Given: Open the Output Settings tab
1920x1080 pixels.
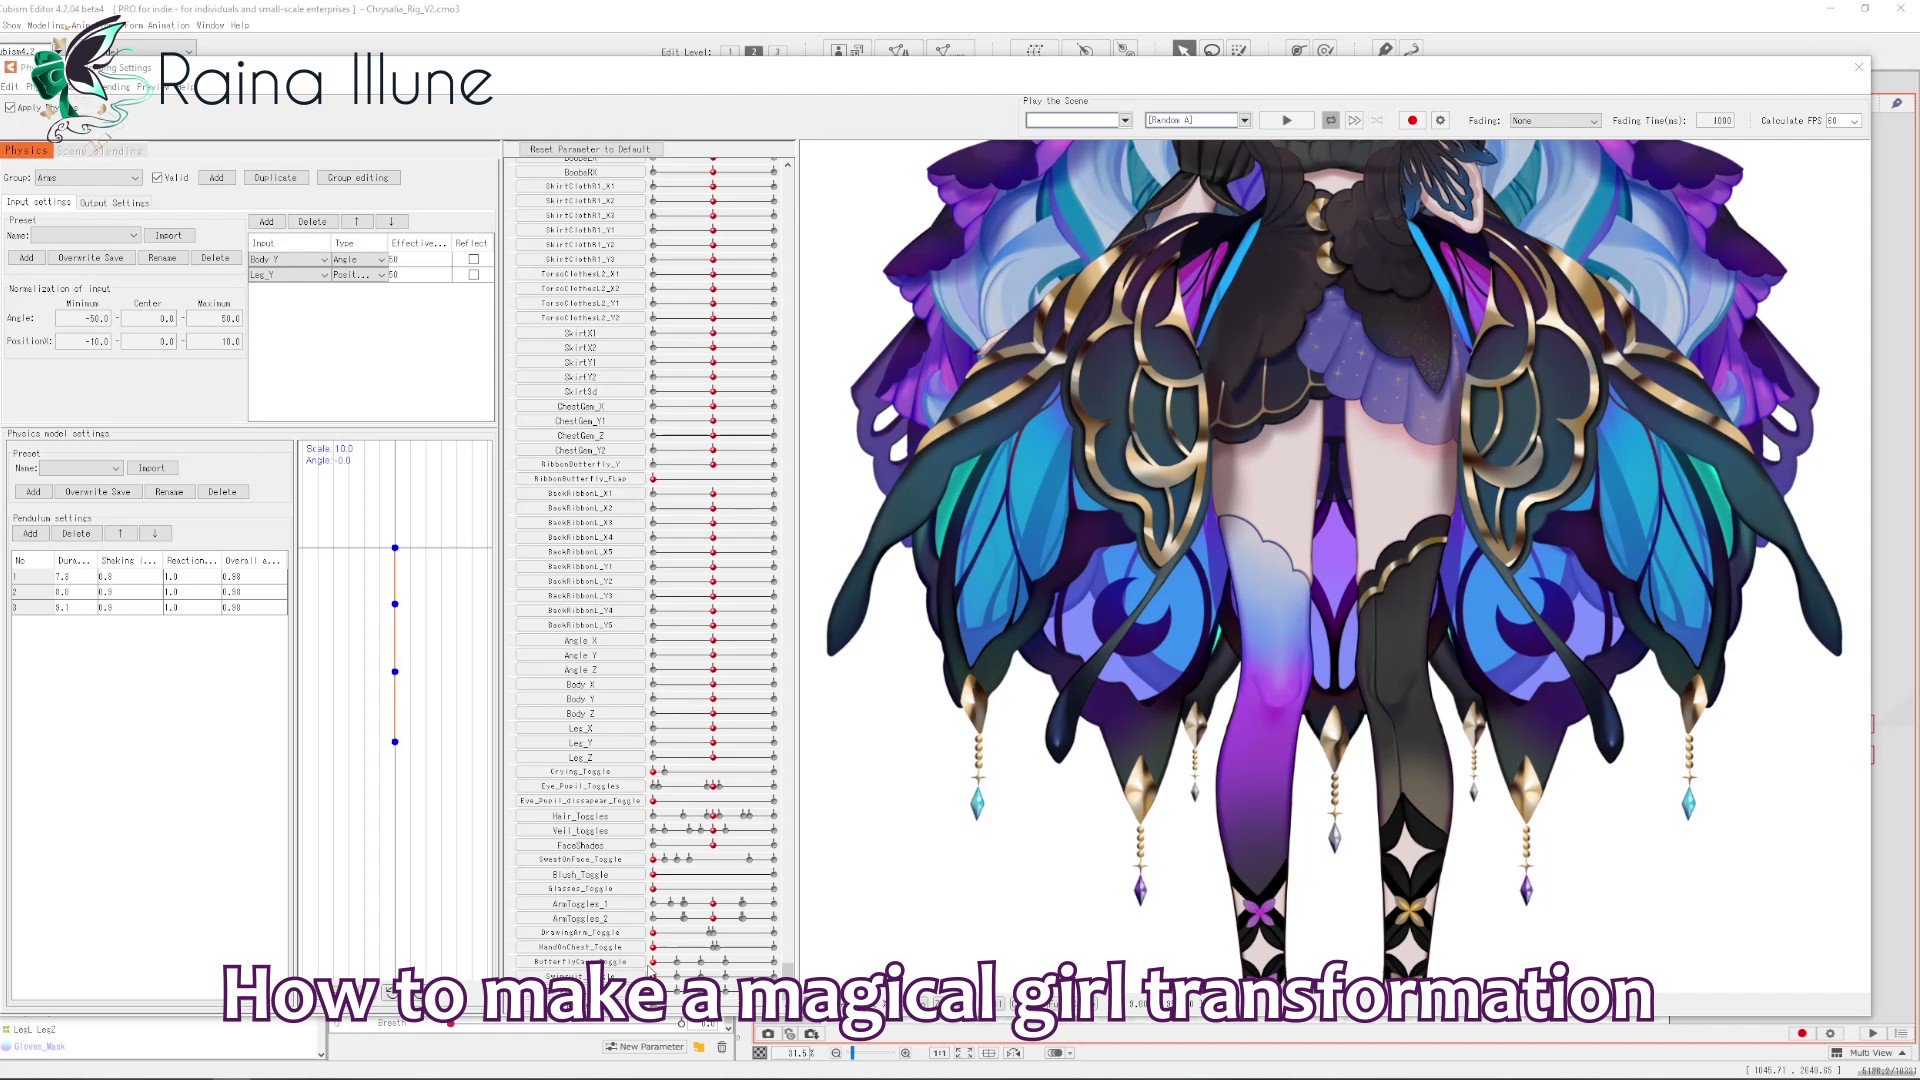Looking at the screenshot, I should (x=114, y=203).
